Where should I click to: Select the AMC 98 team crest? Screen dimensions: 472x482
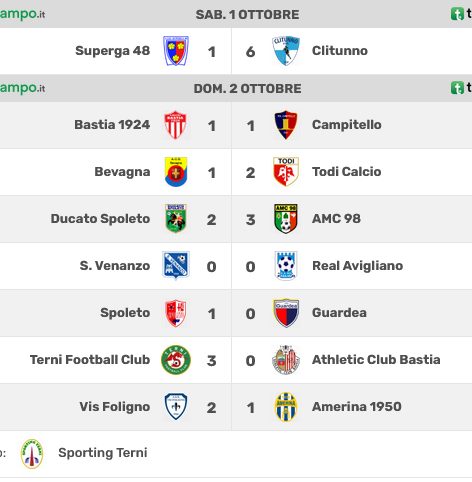tap(286, 219)
